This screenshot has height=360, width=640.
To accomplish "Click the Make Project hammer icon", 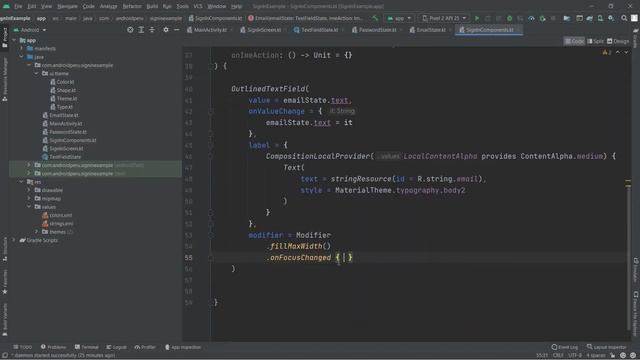I will pos(375,18).
